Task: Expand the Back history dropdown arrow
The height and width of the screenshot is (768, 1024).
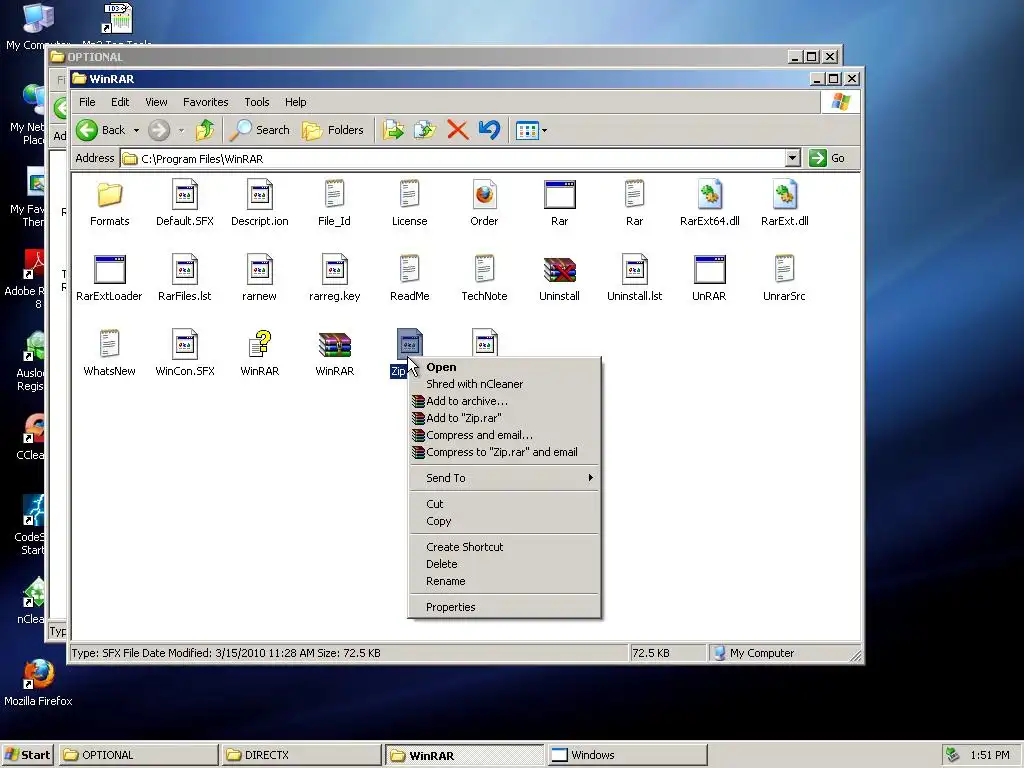Action: [x=136, y=131]
